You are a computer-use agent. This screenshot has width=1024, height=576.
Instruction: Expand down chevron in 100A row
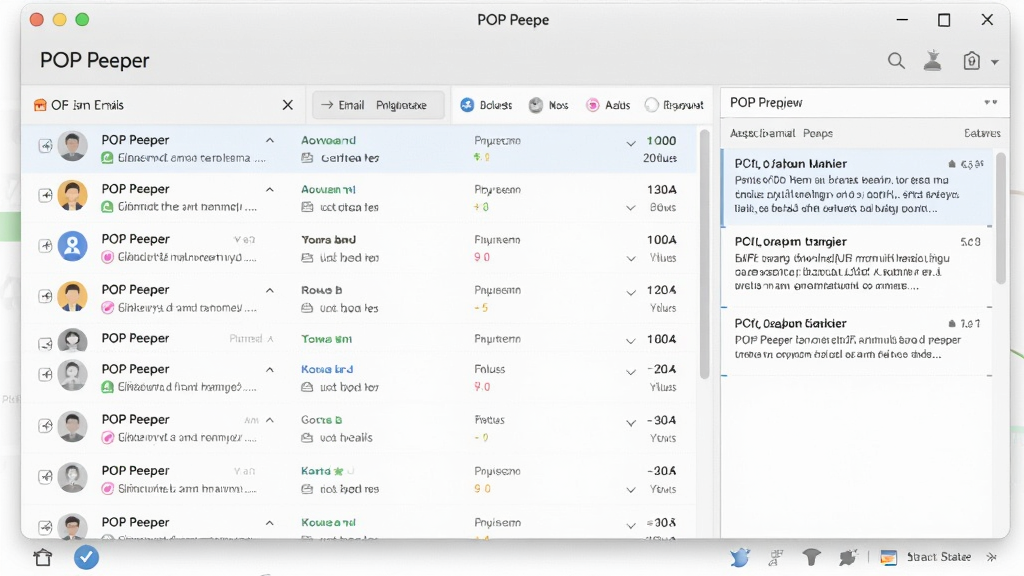(x=631, y=259)
